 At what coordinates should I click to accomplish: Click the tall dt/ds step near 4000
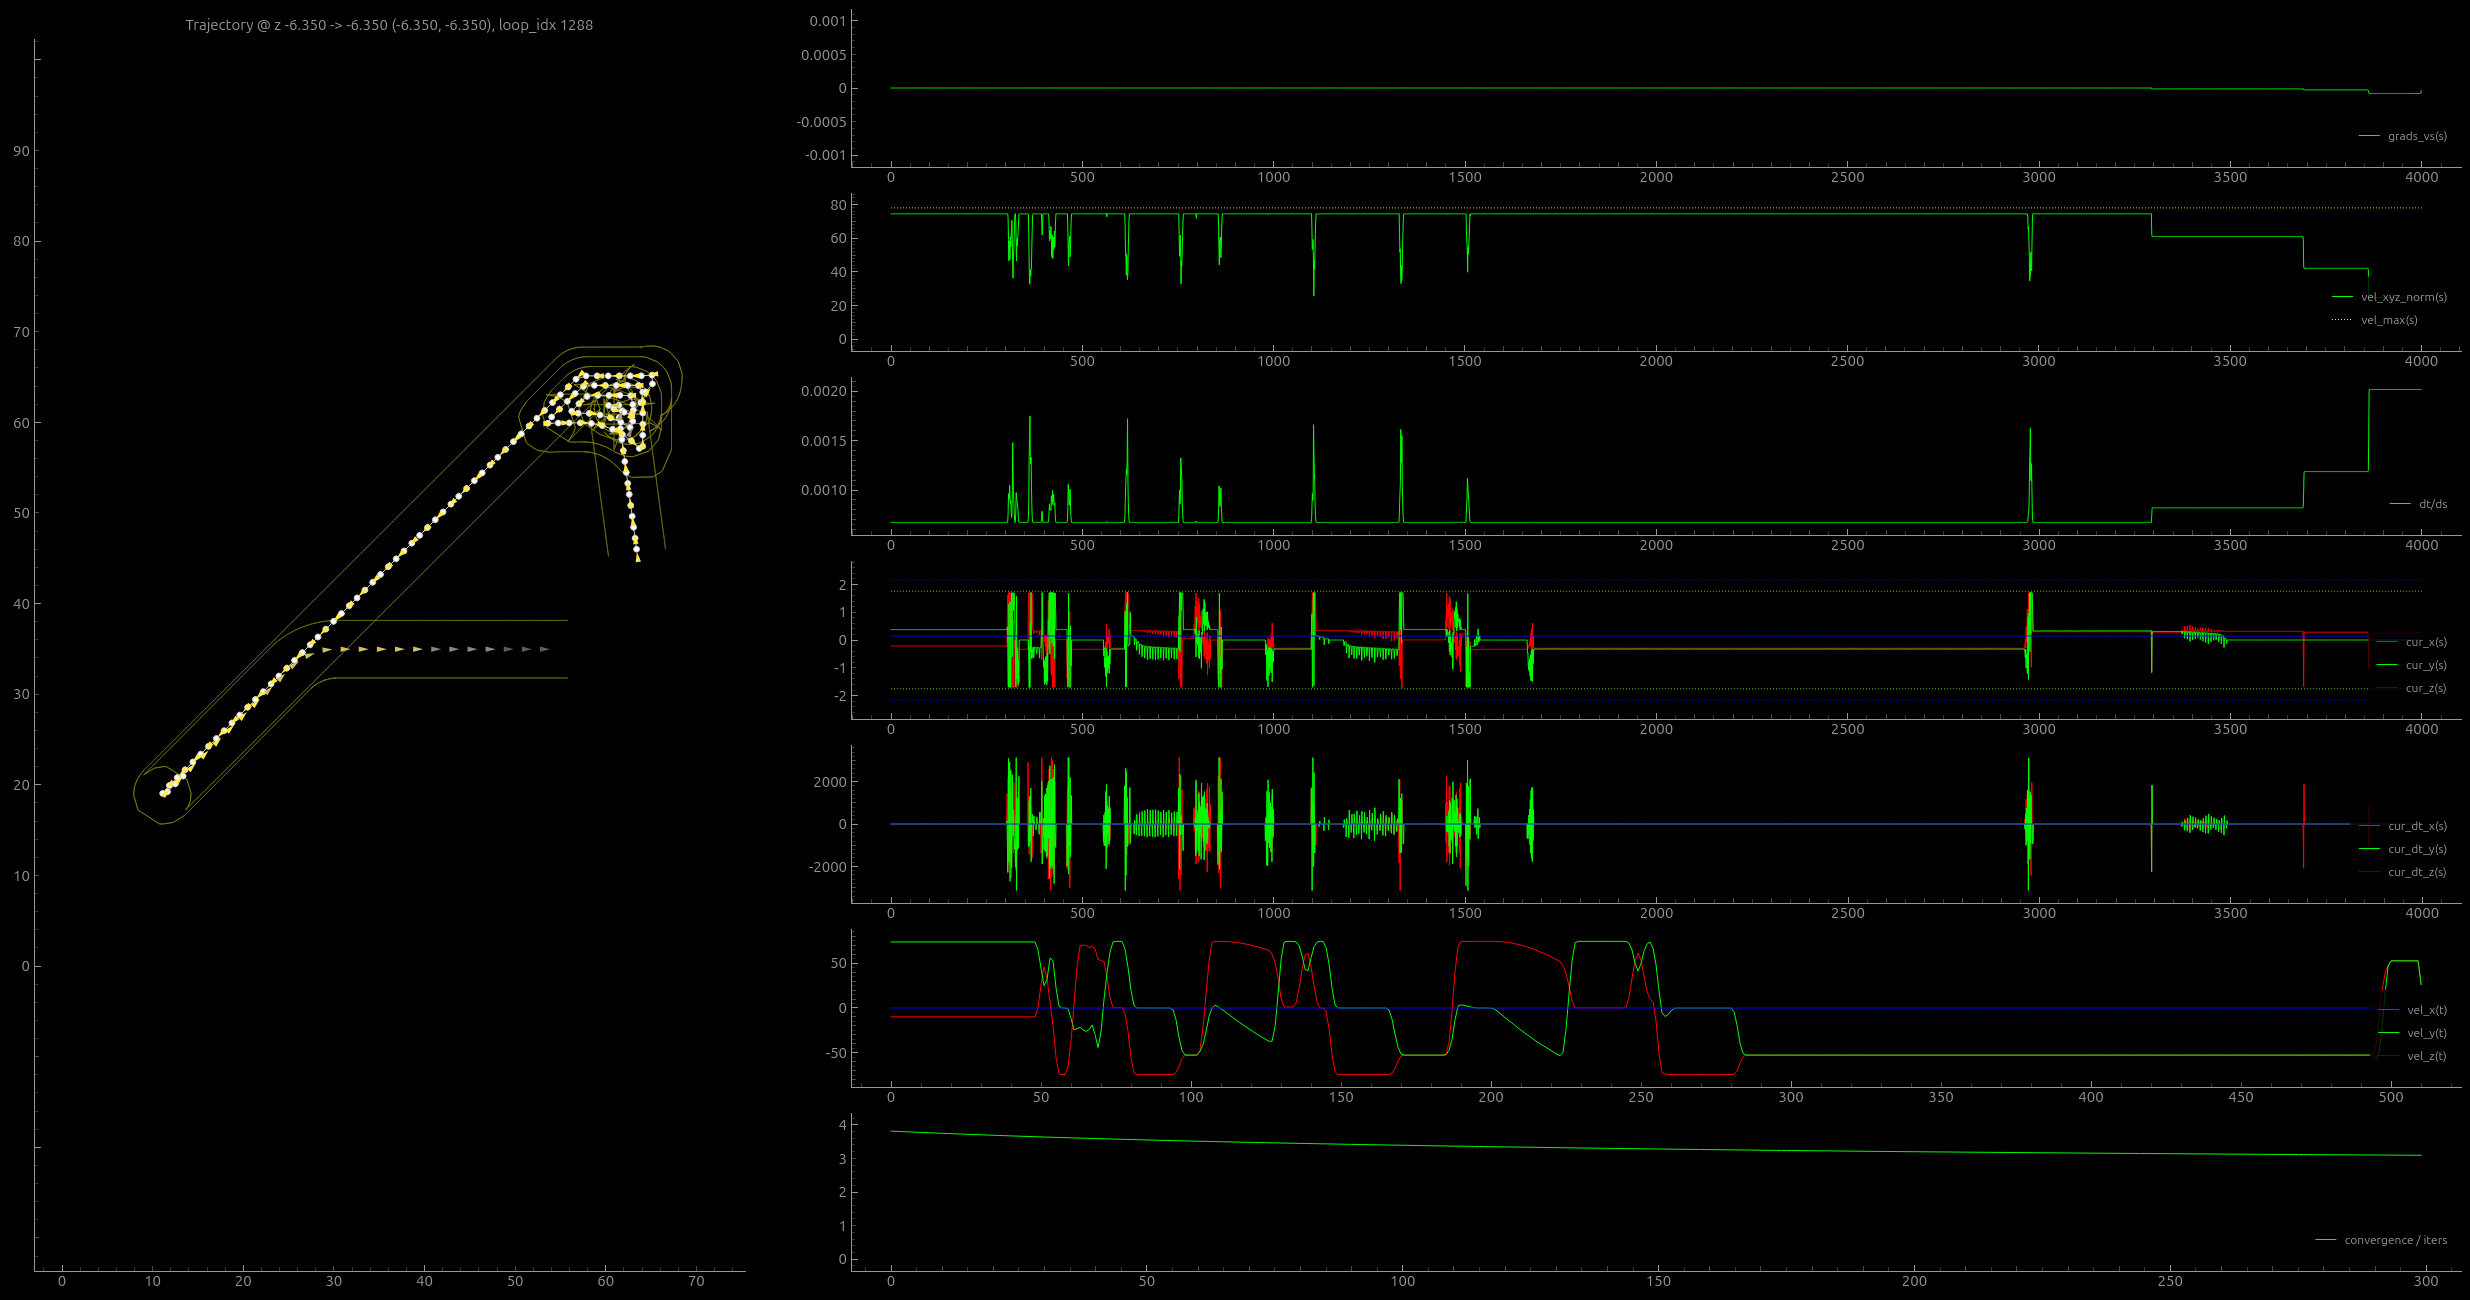[x=2395, y=390]
